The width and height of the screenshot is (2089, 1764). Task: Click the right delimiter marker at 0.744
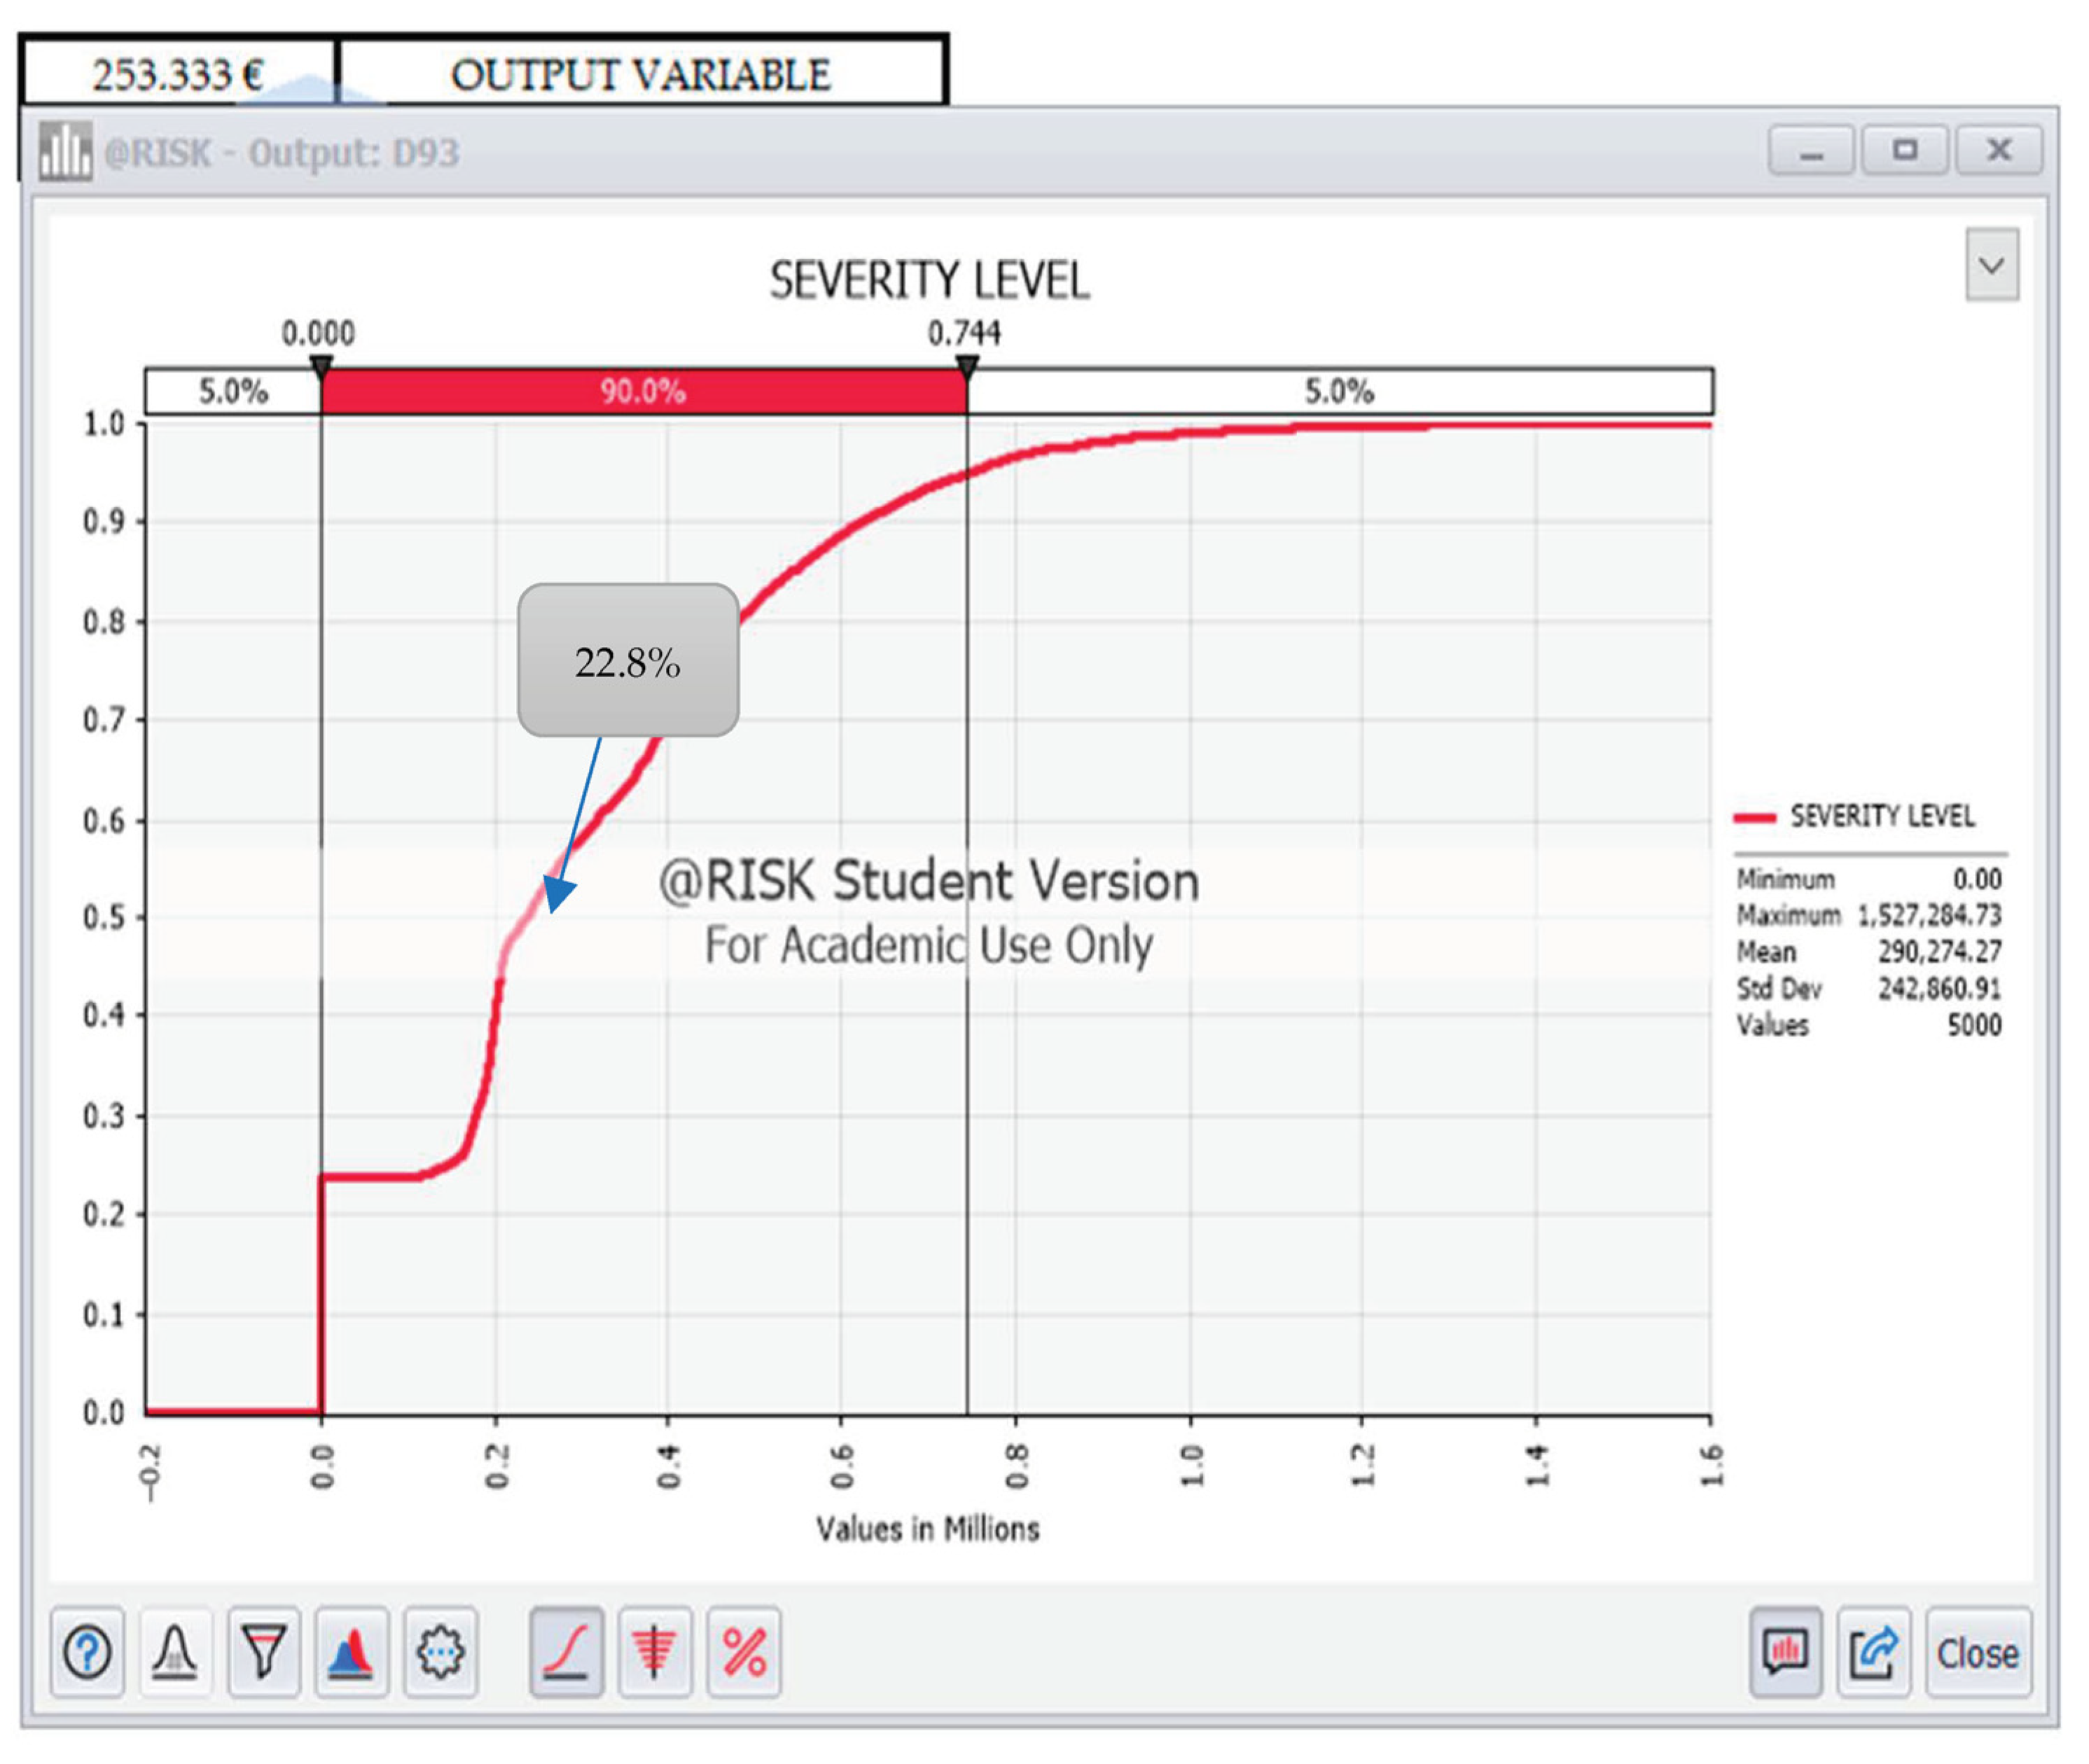pos(967,367)
